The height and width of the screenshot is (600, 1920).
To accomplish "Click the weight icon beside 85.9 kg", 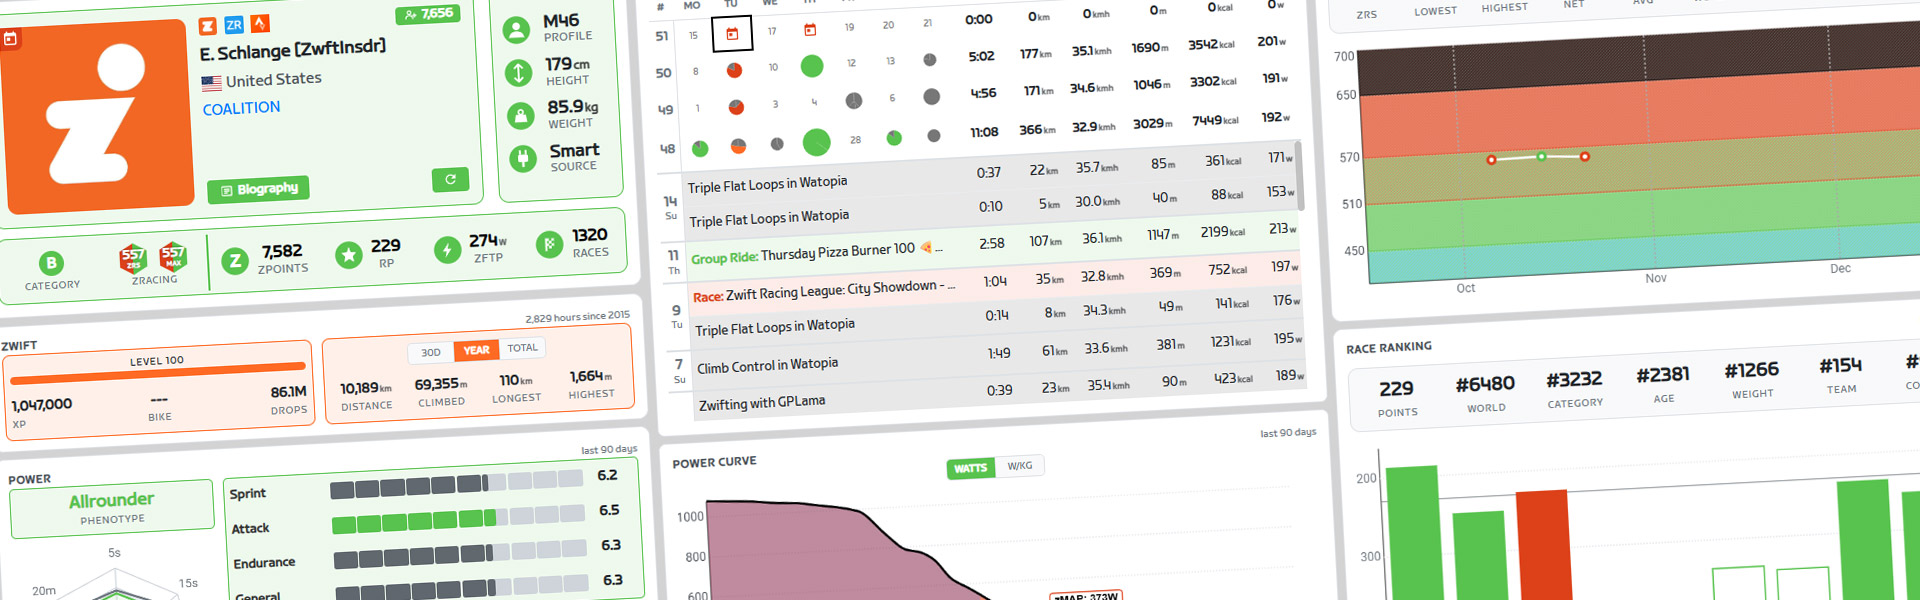I will [520, 116].
